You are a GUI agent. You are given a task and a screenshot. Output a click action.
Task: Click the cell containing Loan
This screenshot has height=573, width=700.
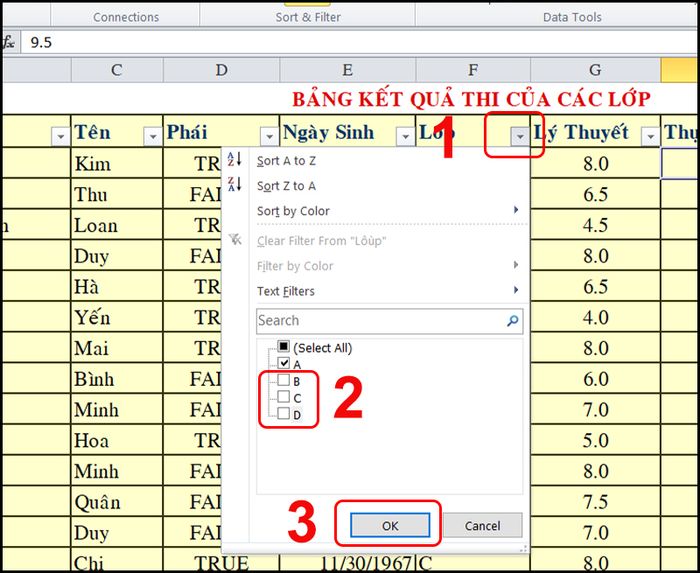[x=117, y=225]
